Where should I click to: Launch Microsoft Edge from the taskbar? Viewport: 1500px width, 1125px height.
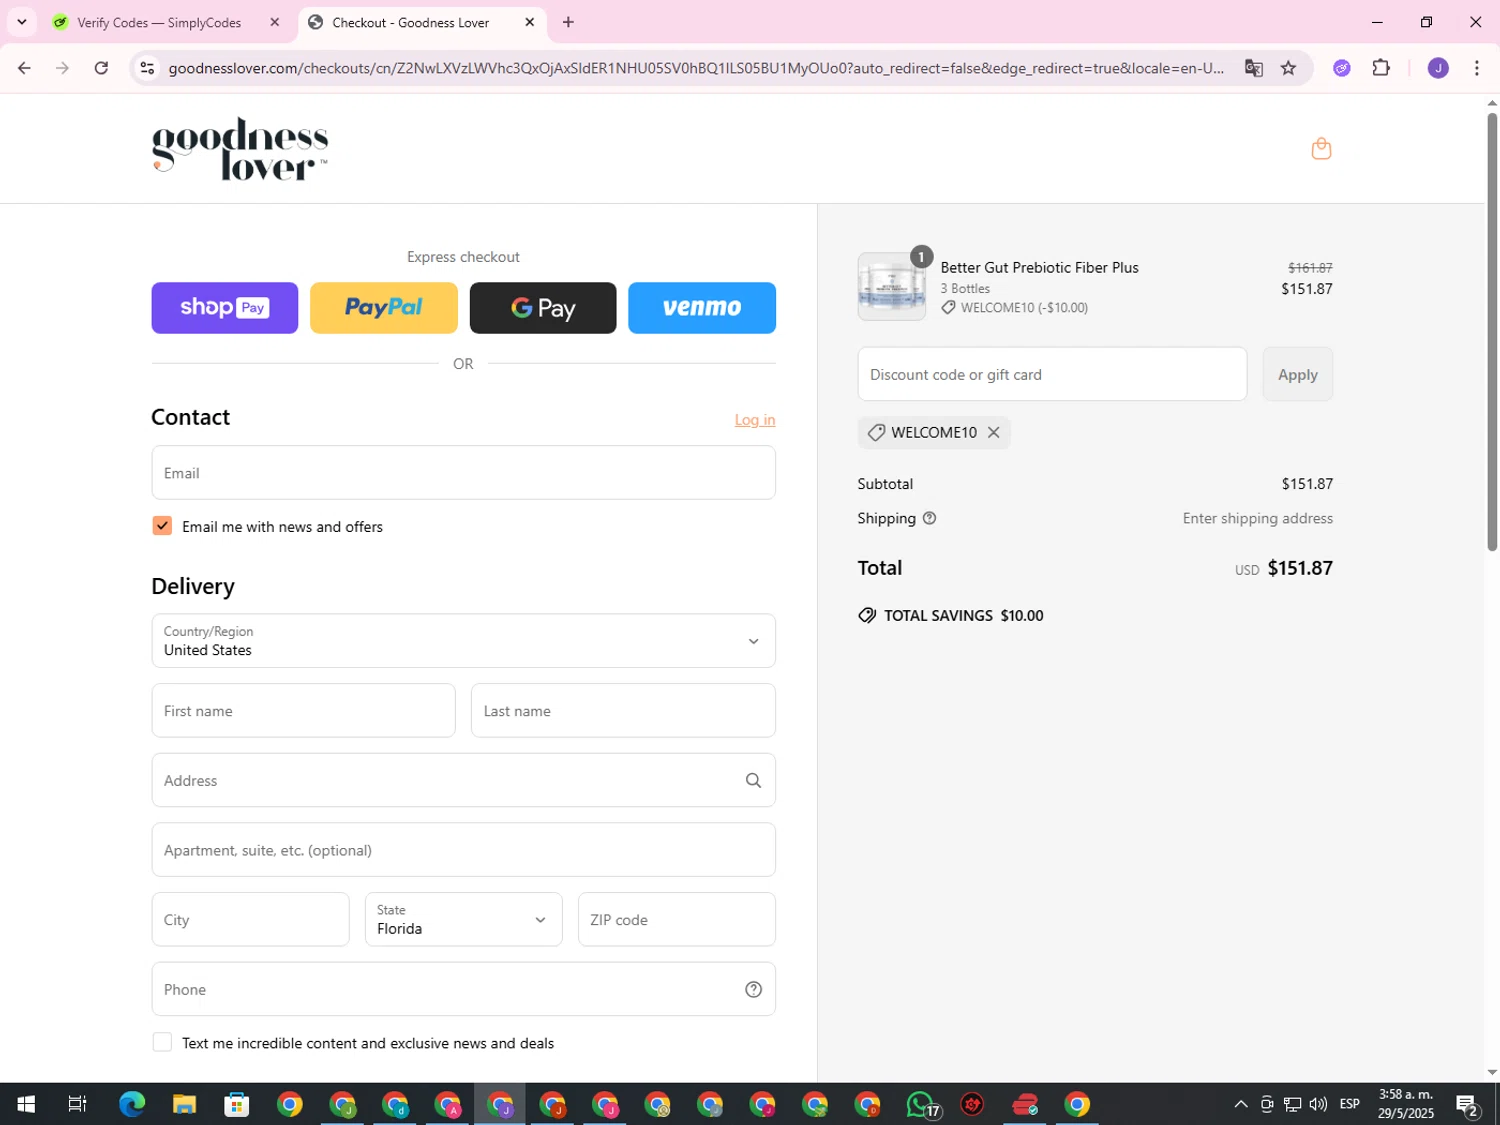click(131, 1104)
